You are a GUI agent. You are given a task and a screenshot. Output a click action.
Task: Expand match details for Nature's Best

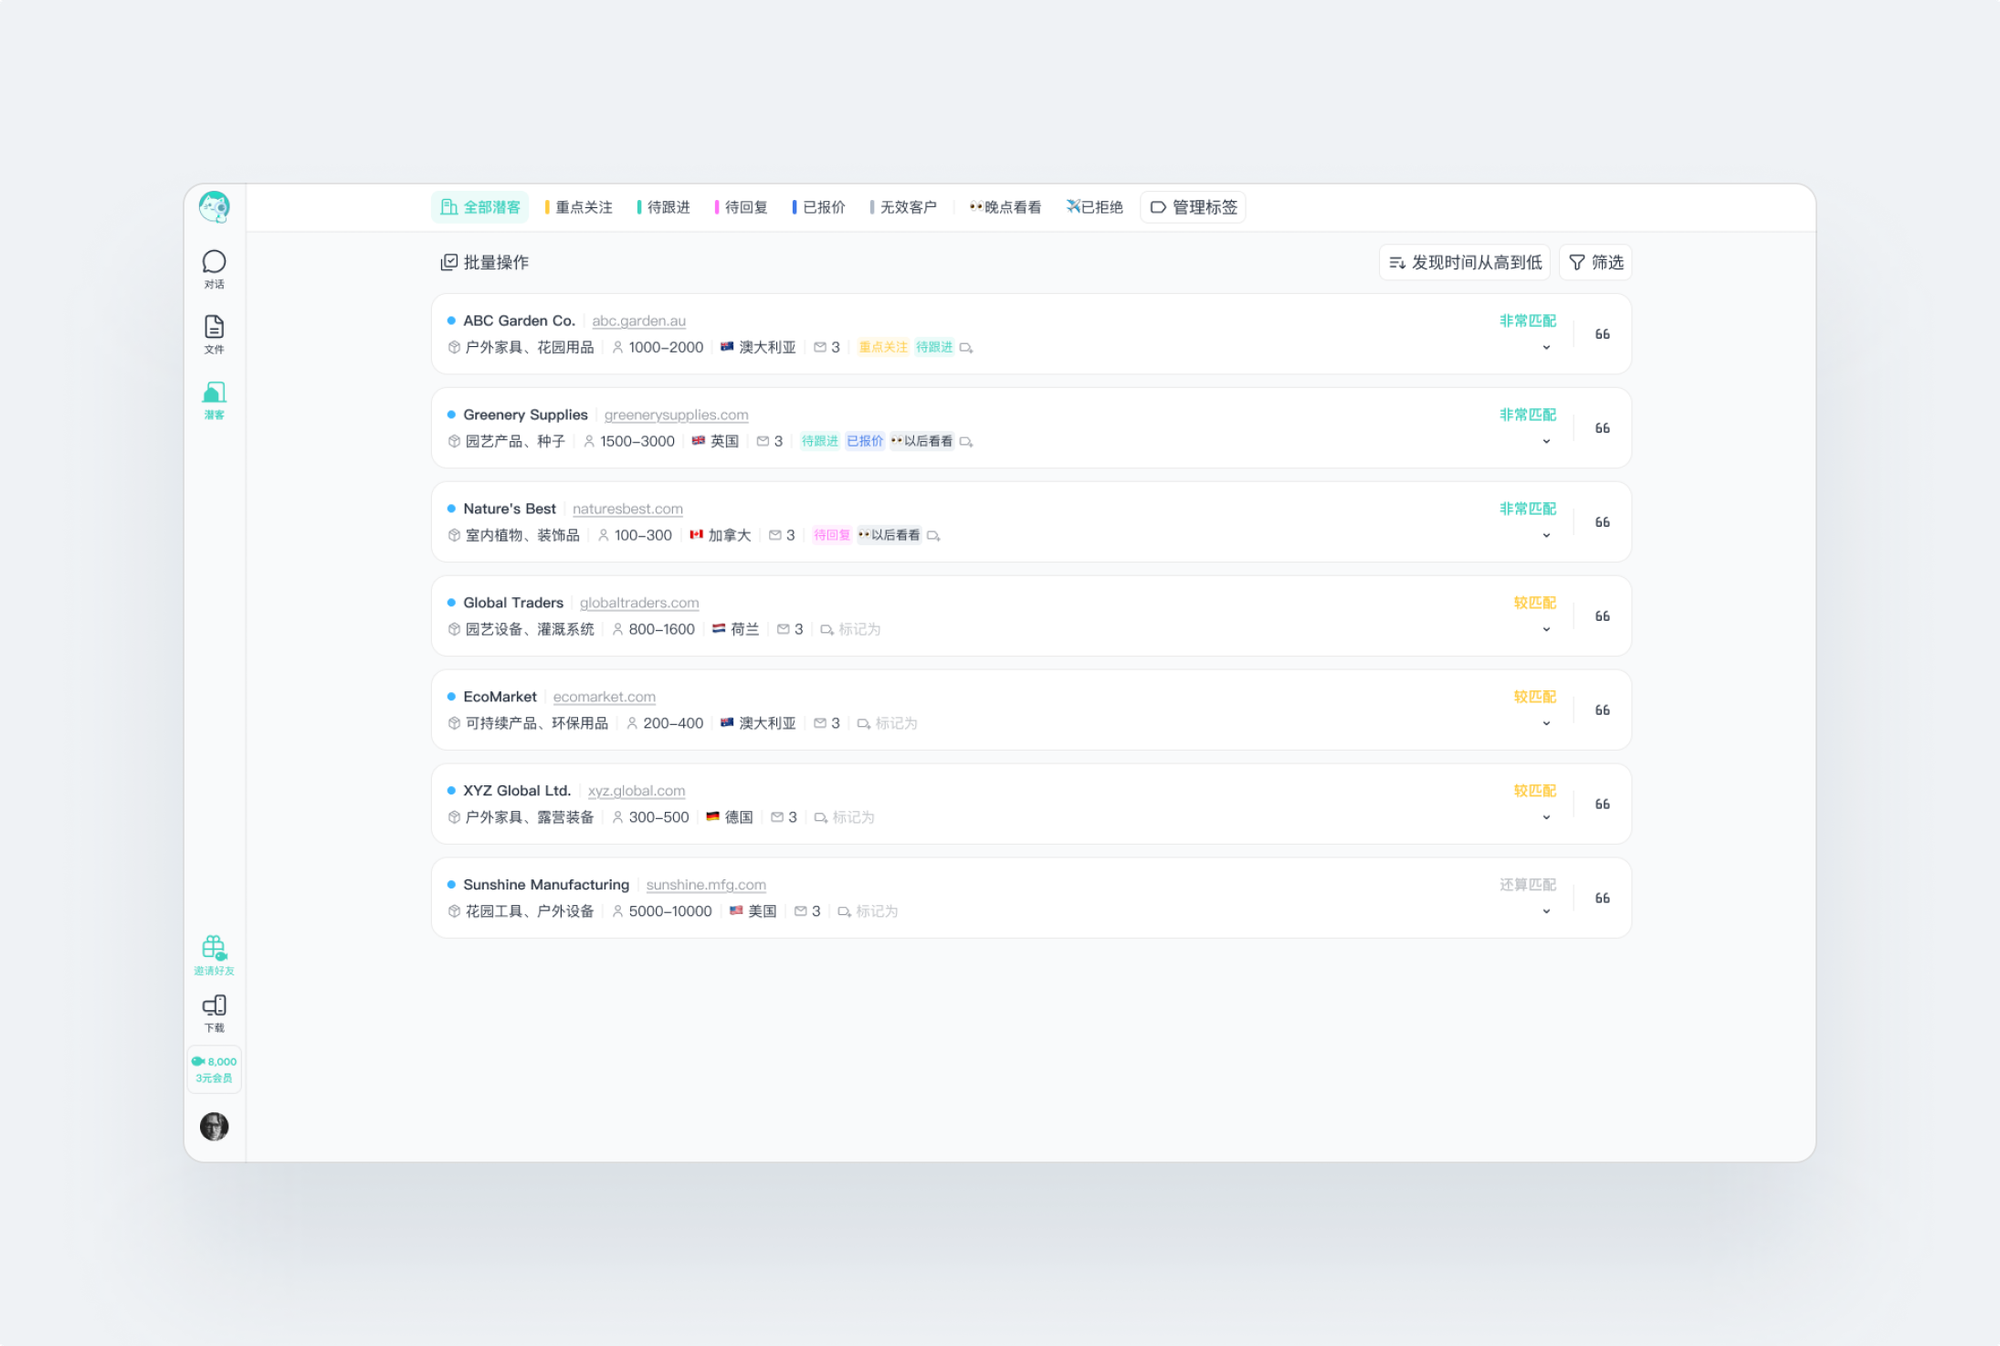point(1546,536)
